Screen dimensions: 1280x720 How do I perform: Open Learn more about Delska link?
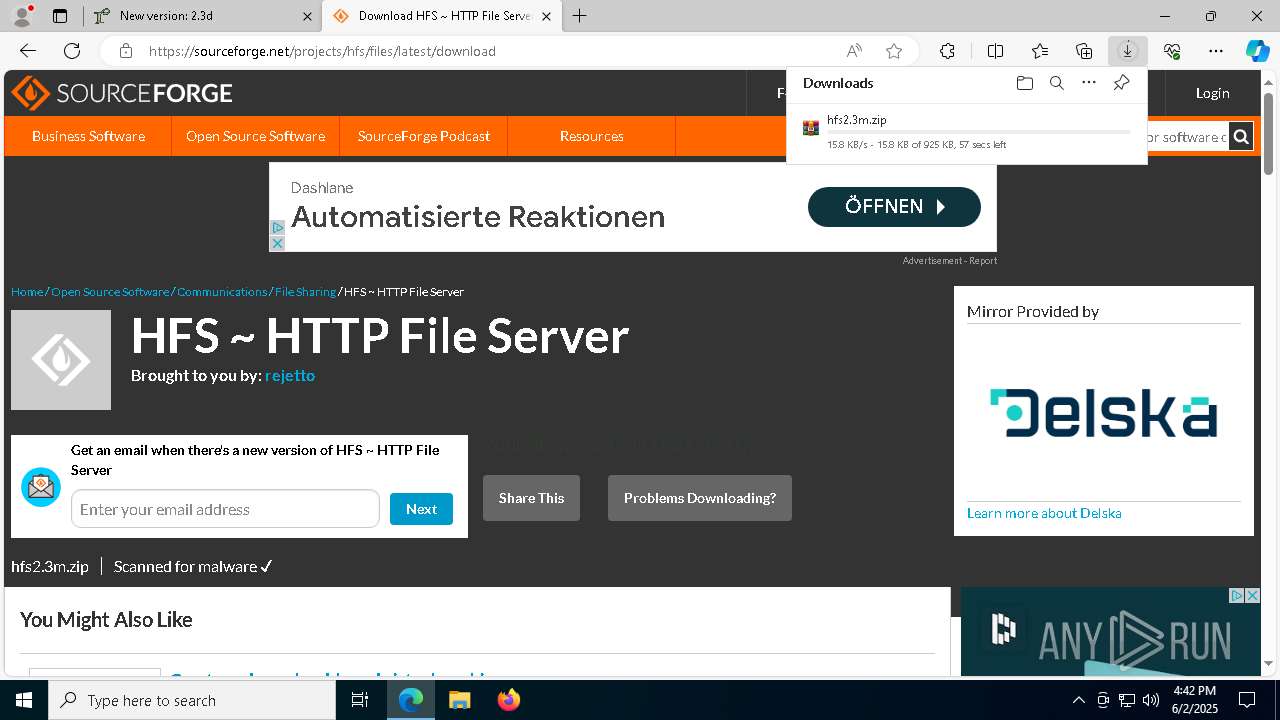1044,513
